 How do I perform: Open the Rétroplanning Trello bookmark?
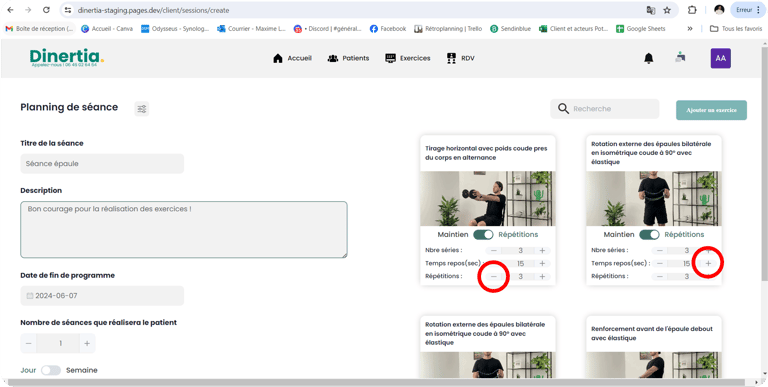pos(448,29)
